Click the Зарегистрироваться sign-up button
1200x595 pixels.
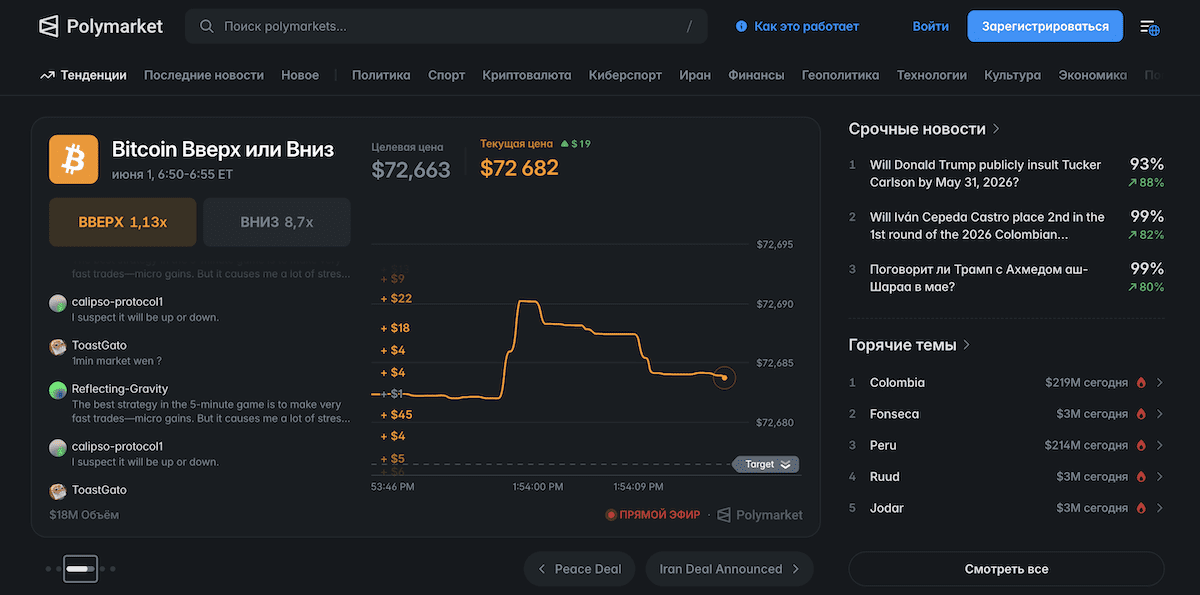click(x=1045, y=26)
